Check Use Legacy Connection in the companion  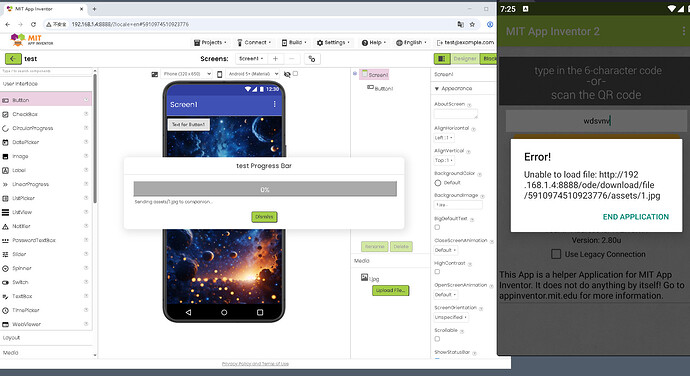556,254
